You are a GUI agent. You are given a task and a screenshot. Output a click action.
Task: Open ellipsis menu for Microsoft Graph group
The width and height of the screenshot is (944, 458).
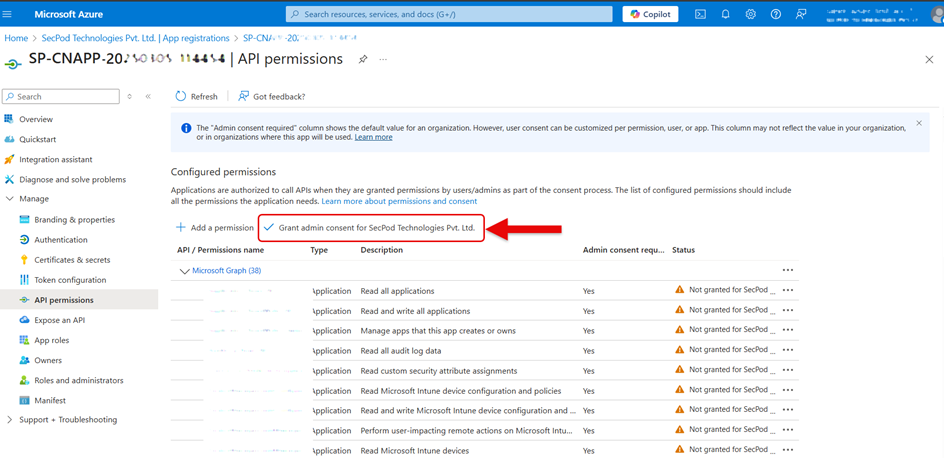(787, 270)
